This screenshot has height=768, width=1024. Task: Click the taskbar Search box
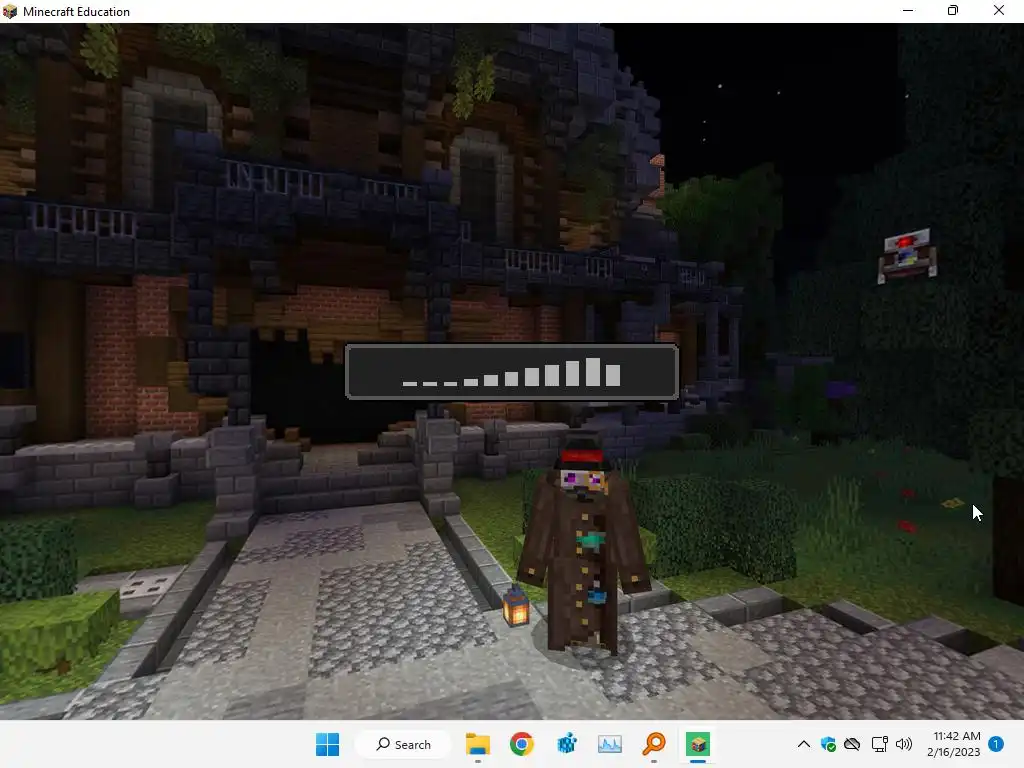pos(403,744)
